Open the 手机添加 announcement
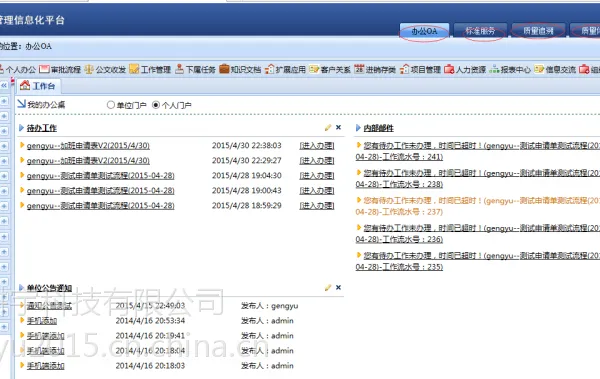 (x=42, y=321)
